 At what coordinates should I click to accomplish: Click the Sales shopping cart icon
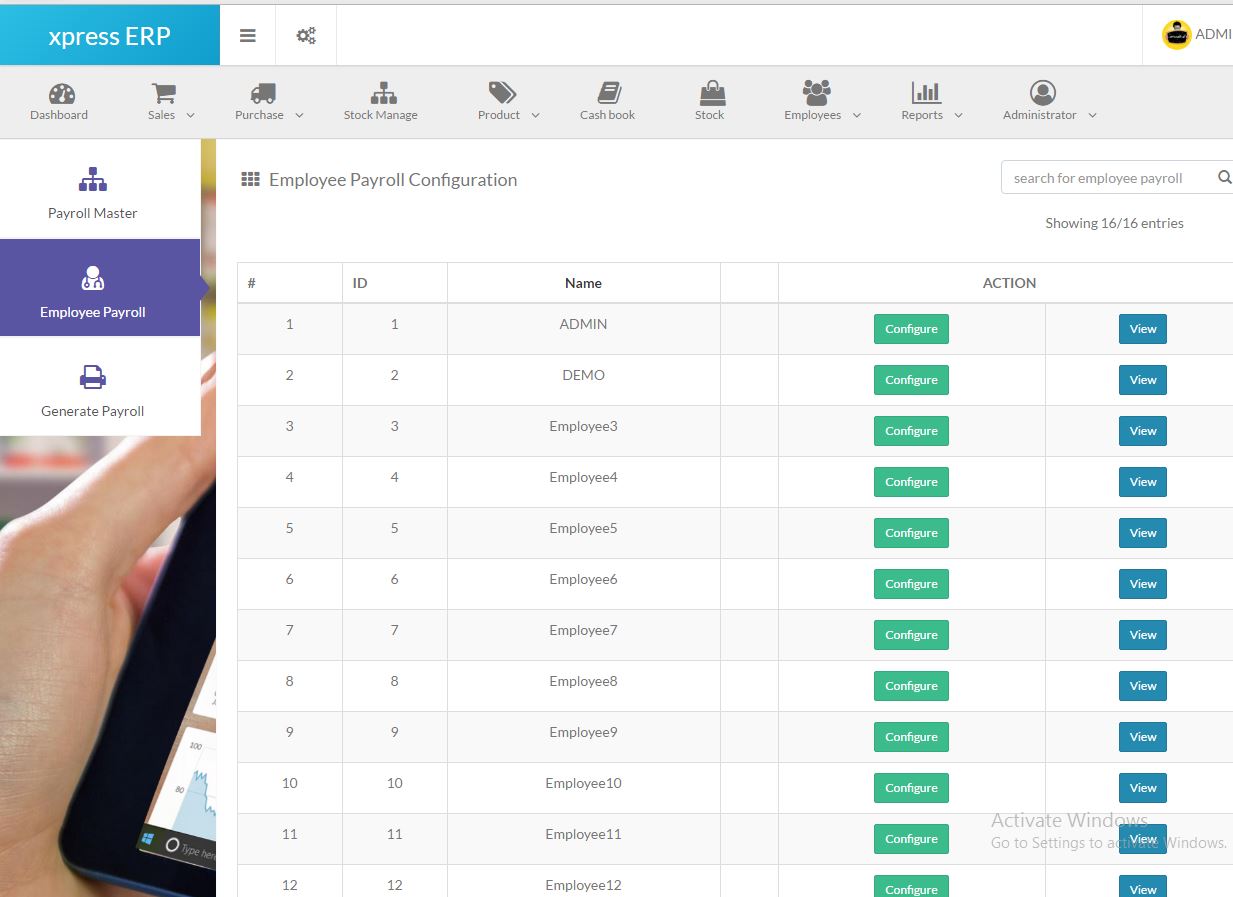pyautogui.click(x=163, y=93)
